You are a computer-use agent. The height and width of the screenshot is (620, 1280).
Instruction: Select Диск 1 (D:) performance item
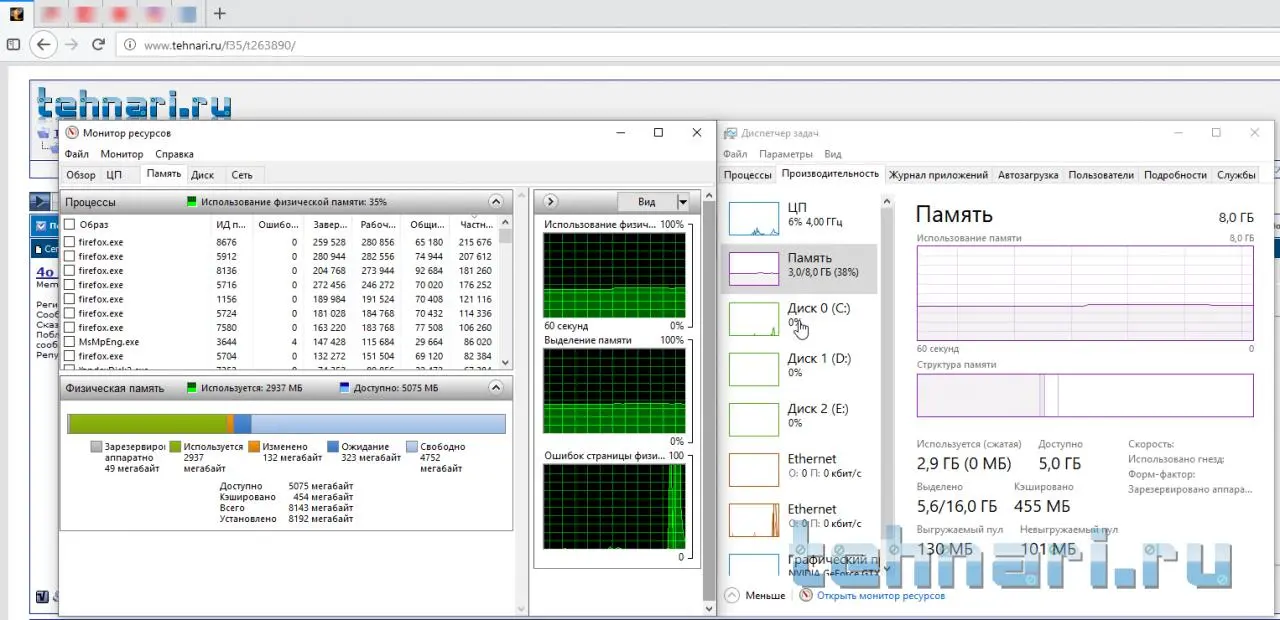click(x=800, y=368)
